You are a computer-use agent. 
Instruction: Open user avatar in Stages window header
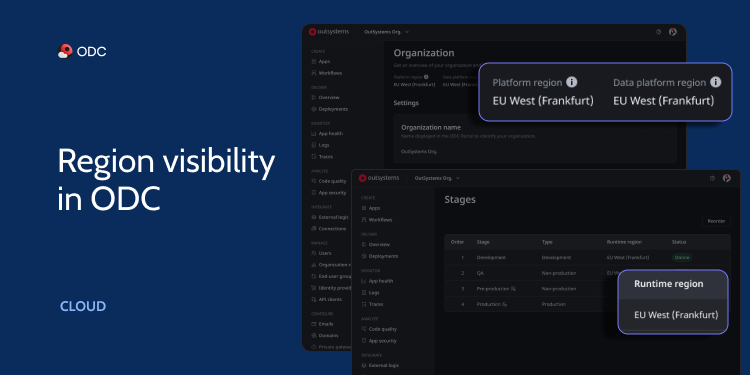coord(727,178)
